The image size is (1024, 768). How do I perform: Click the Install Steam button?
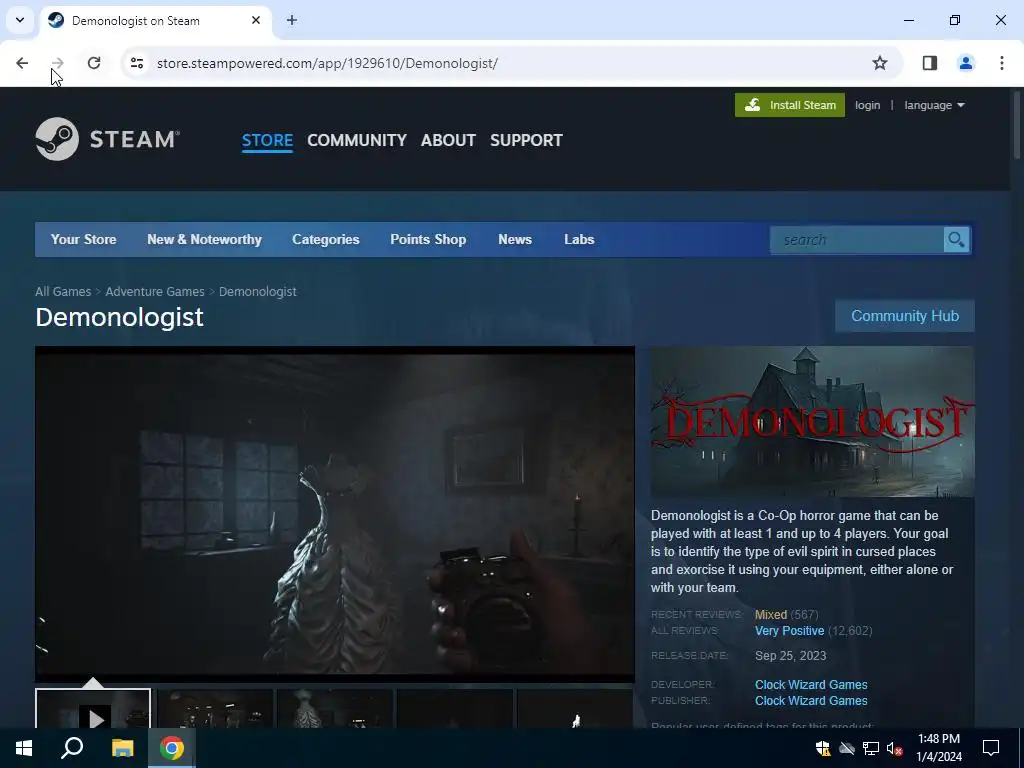click(790, 105)
